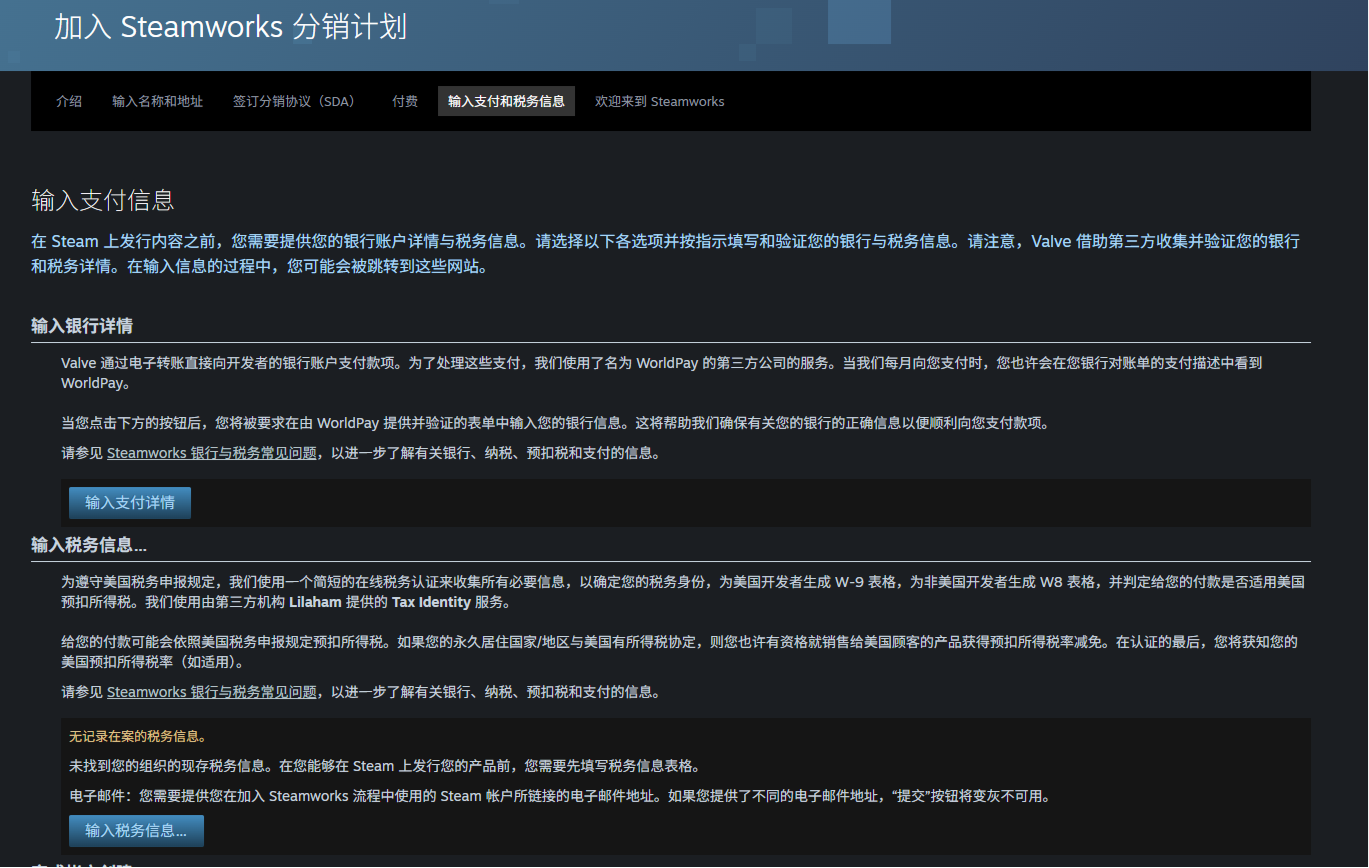Switch to the 付费 tab
This screenshot has width=1369, height=868.
405,101
